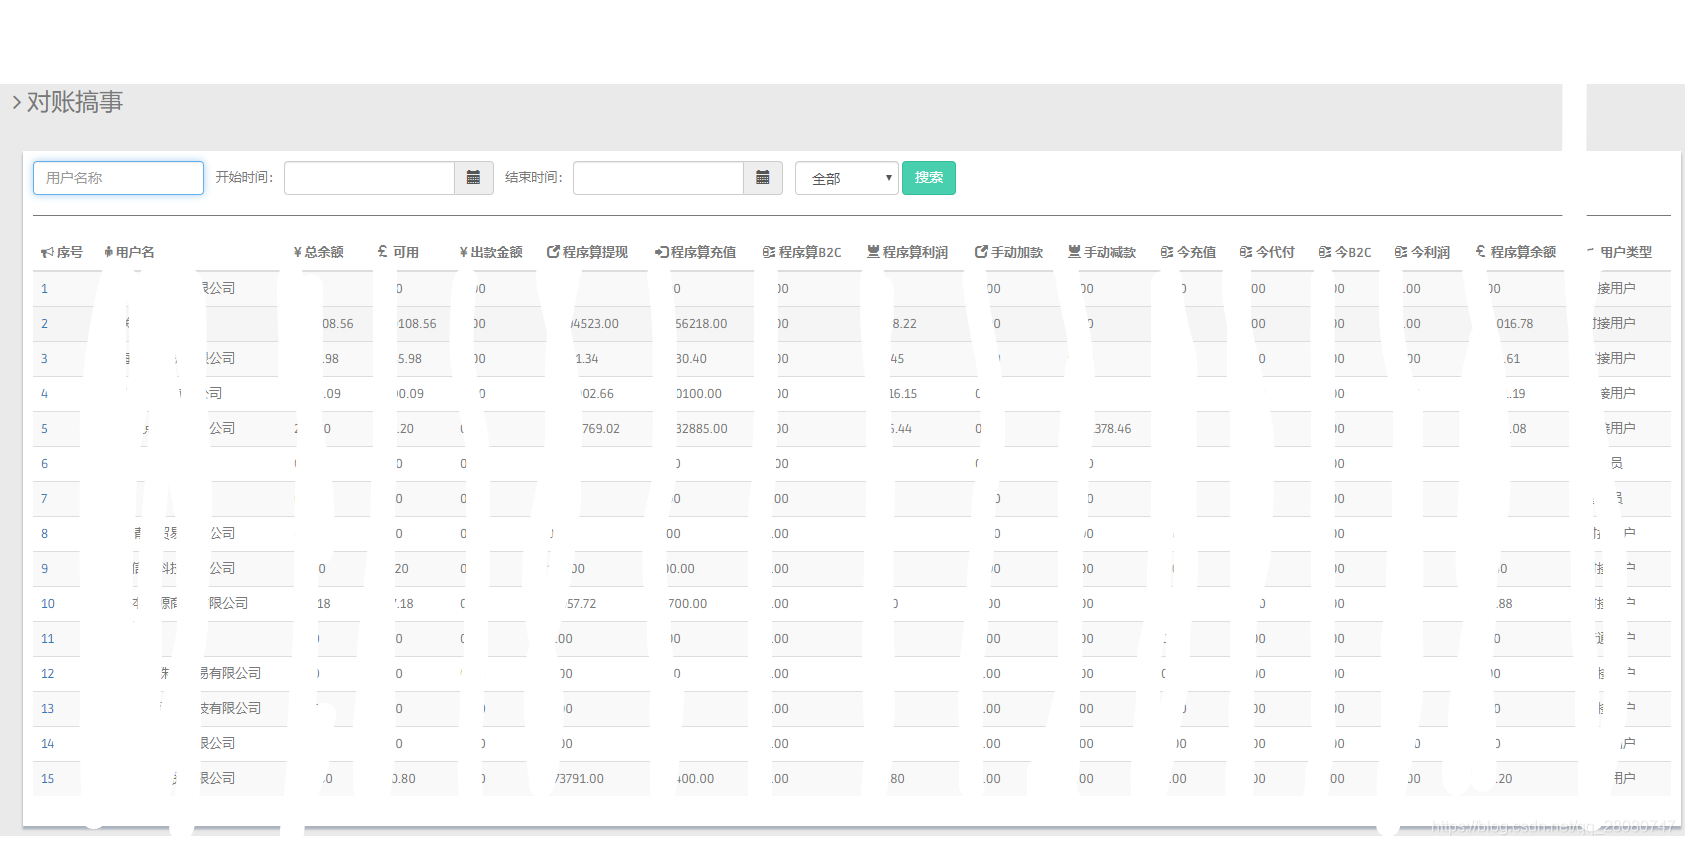Click the 今代付 header icon
The width and height of the screenshot is (1685, 845).
point(1246,252)
